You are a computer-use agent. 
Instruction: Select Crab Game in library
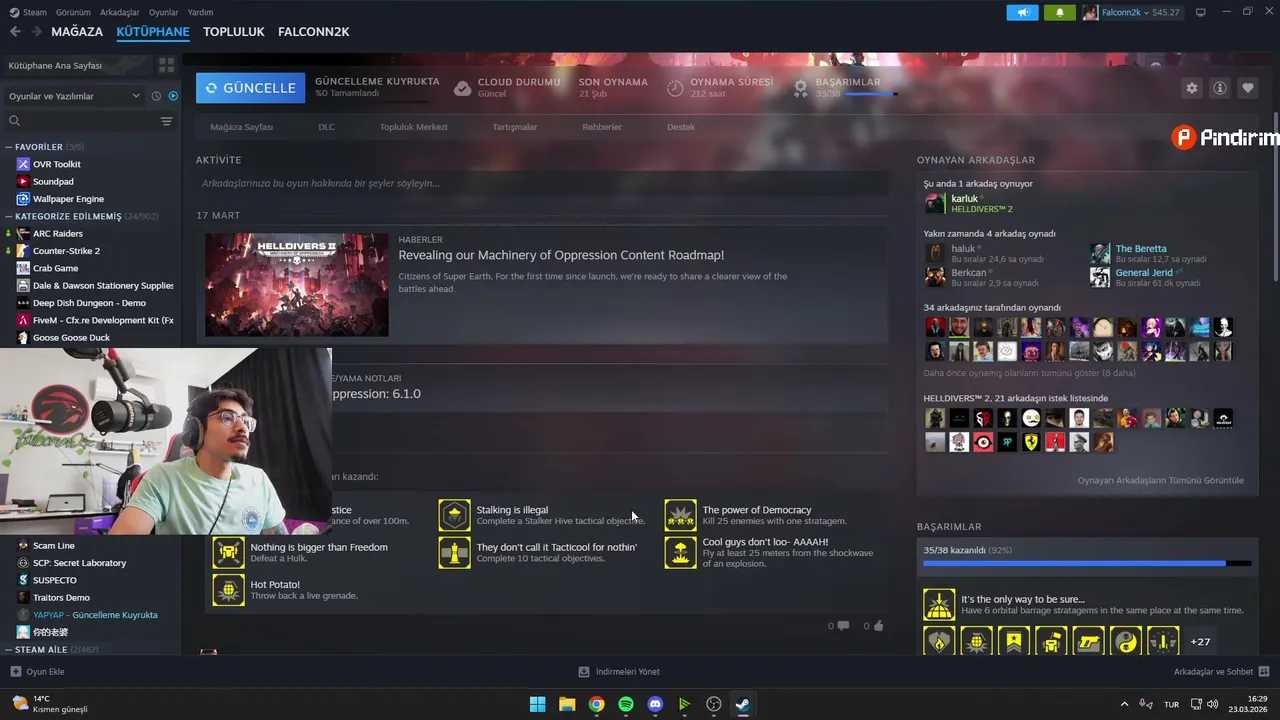coord(55,268)
